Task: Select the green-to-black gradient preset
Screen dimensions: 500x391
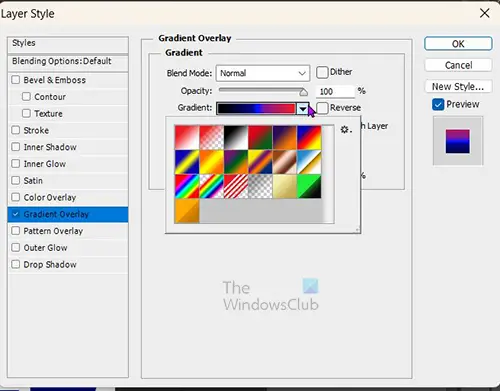Action: [309, 186]
